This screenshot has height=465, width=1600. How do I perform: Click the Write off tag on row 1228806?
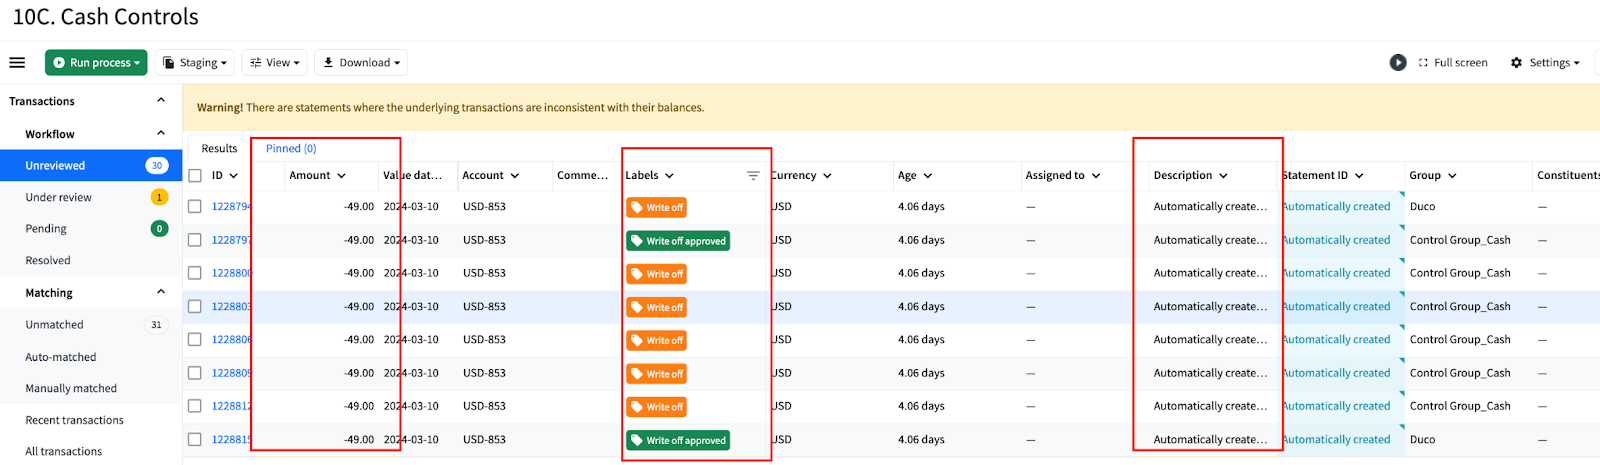(656, 341)
